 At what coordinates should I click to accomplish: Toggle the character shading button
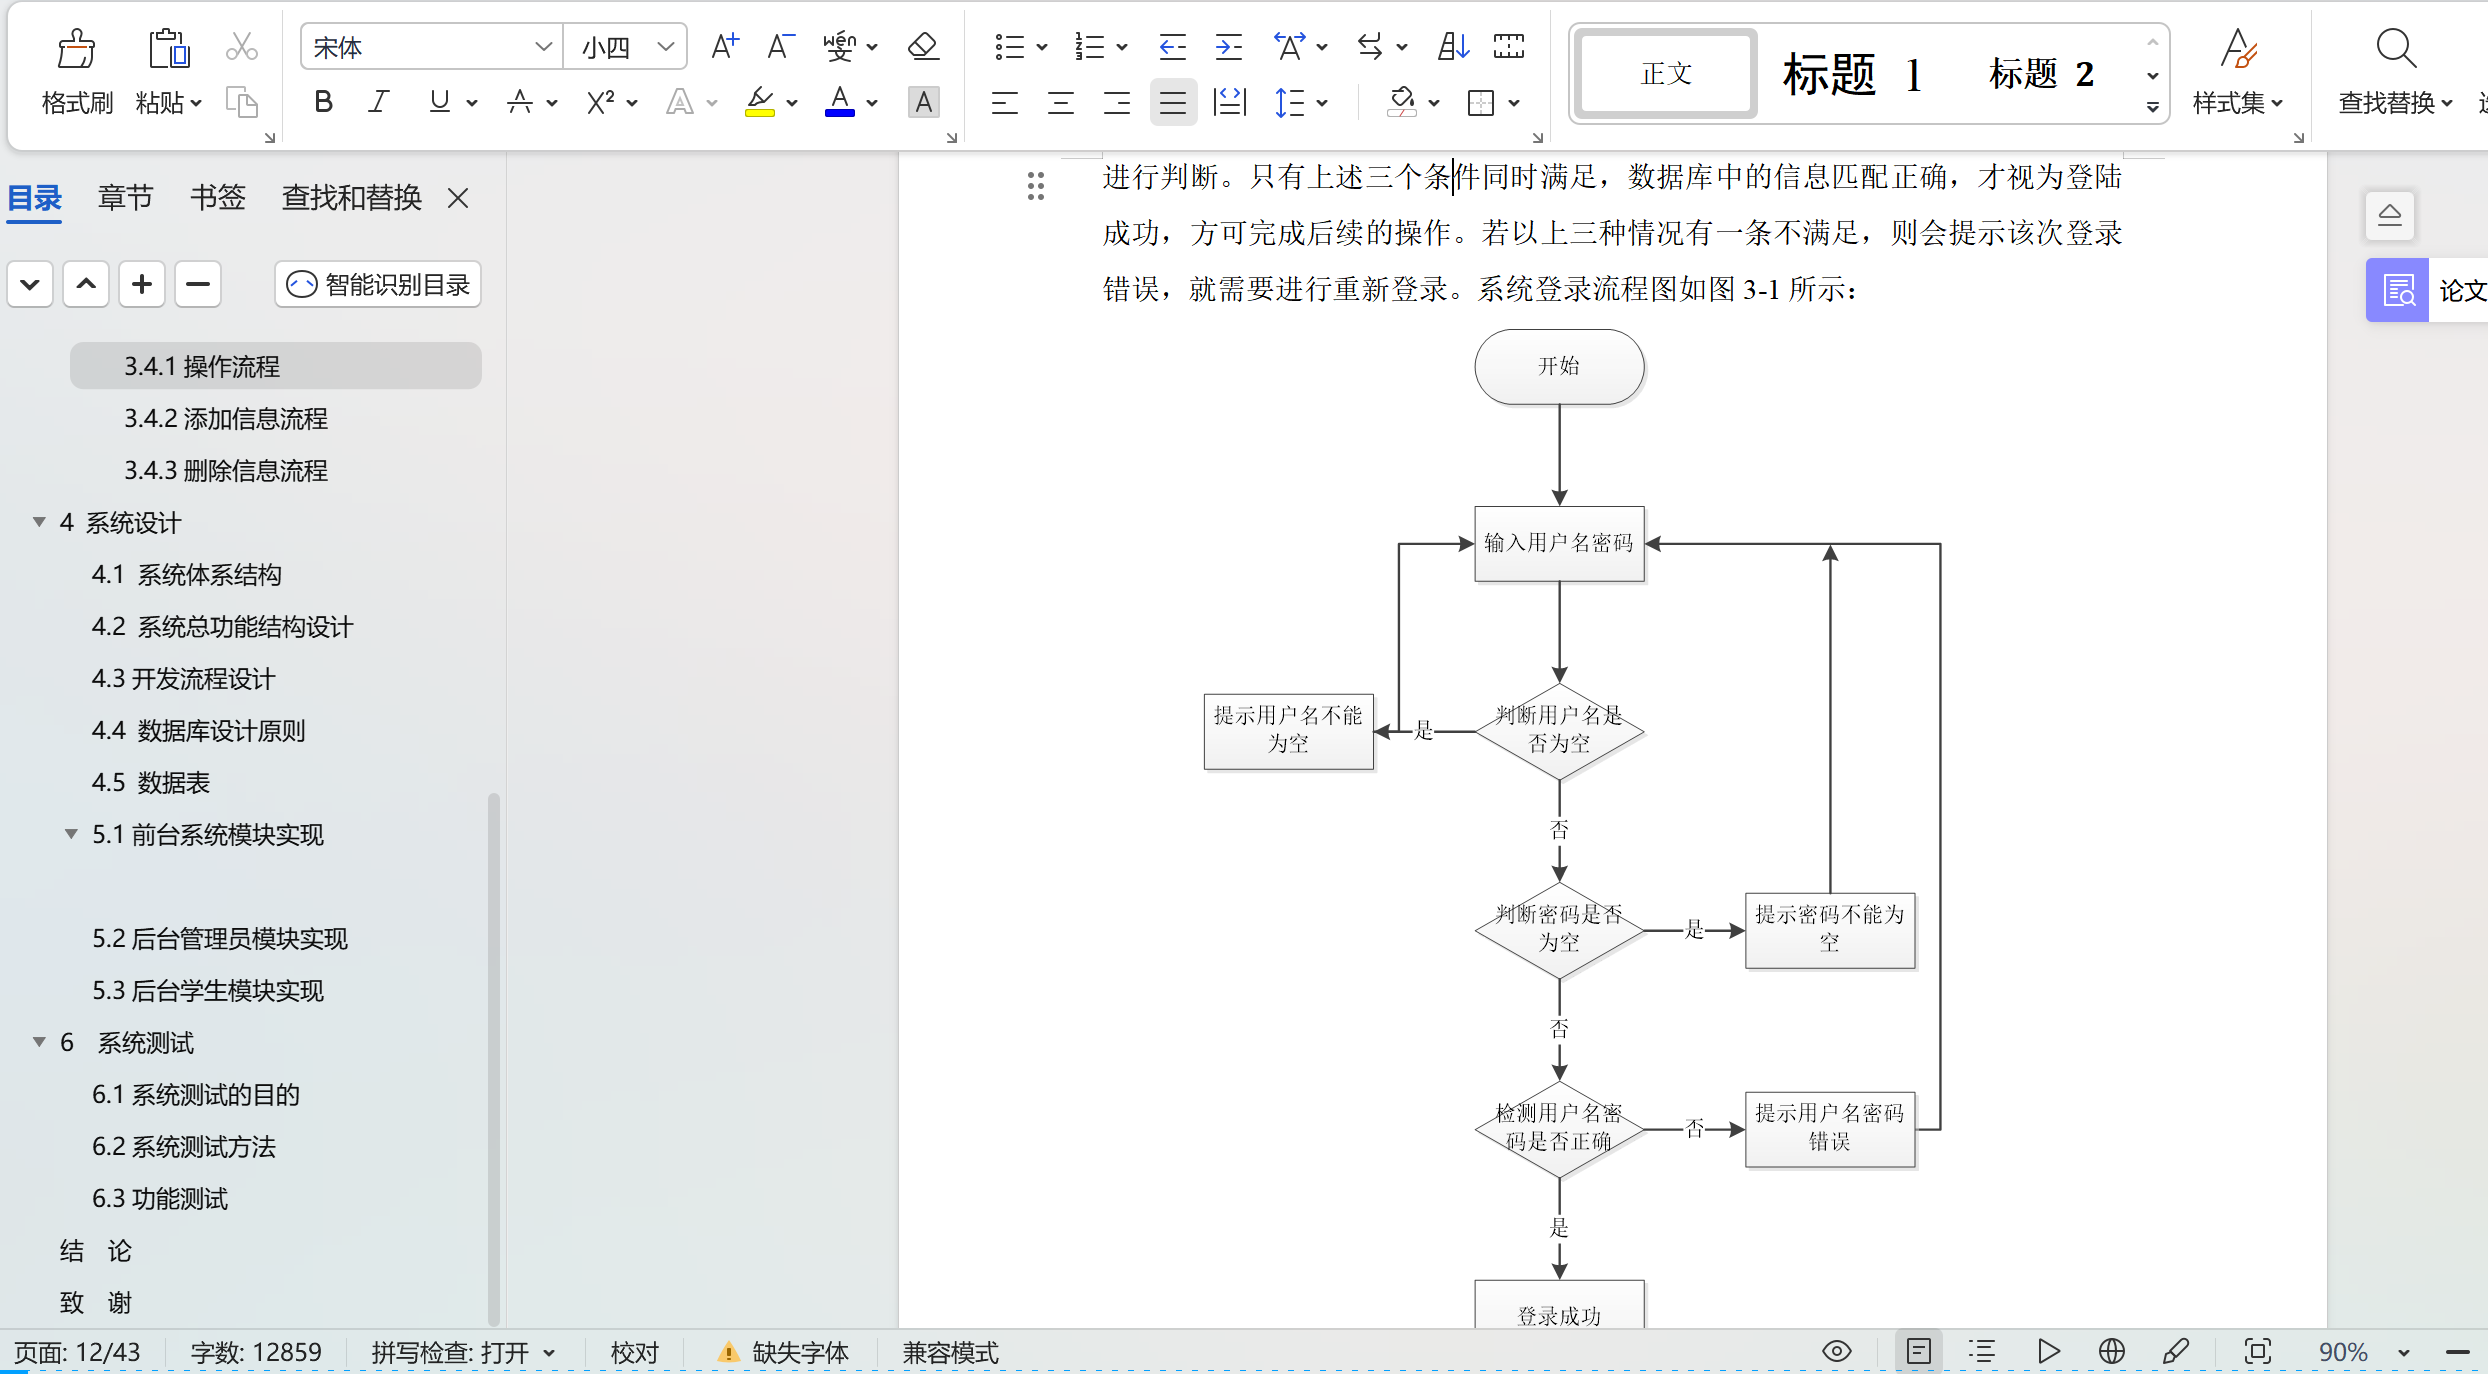923,102
